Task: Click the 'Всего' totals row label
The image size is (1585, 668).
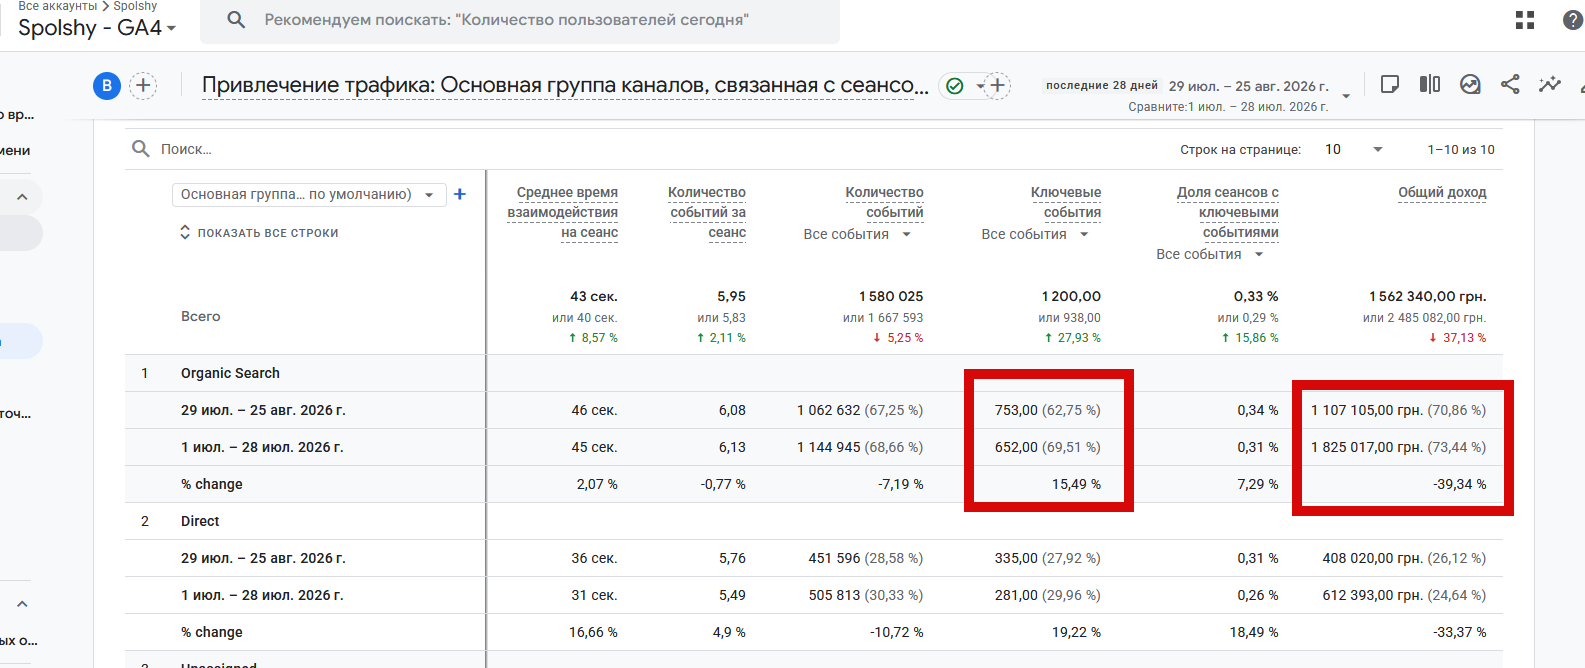Action: (x=200, y=316)
